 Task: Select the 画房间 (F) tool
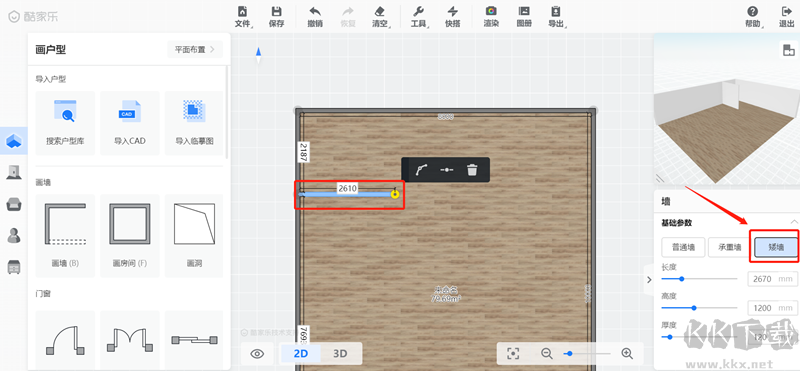(x=130, y=235)
